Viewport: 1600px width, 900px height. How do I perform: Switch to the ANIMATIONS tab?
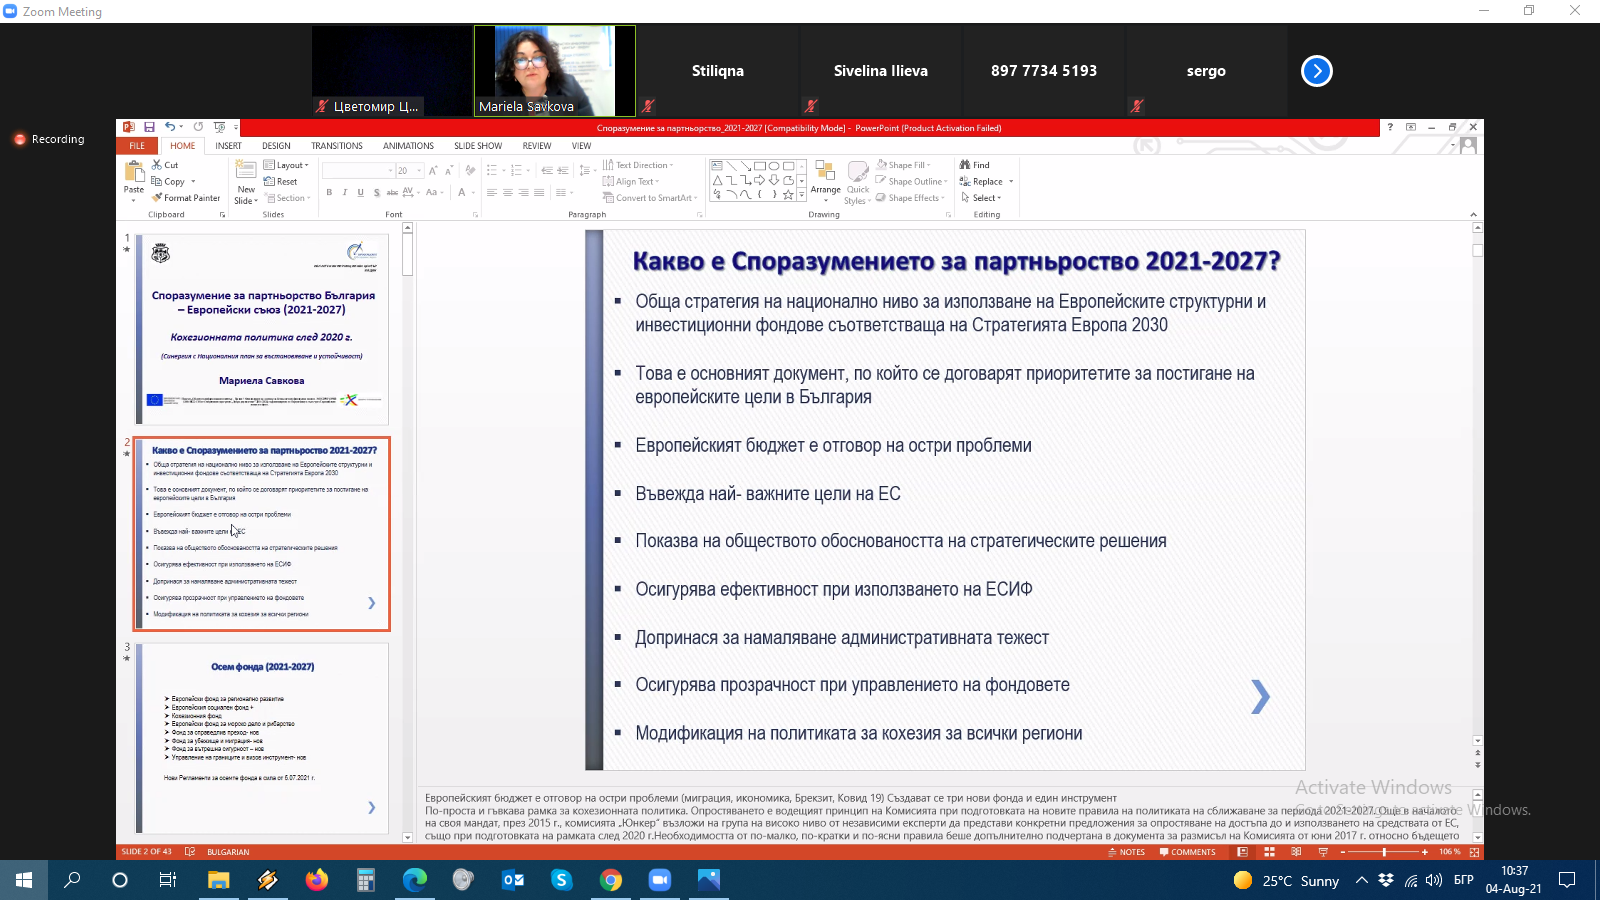408,146
